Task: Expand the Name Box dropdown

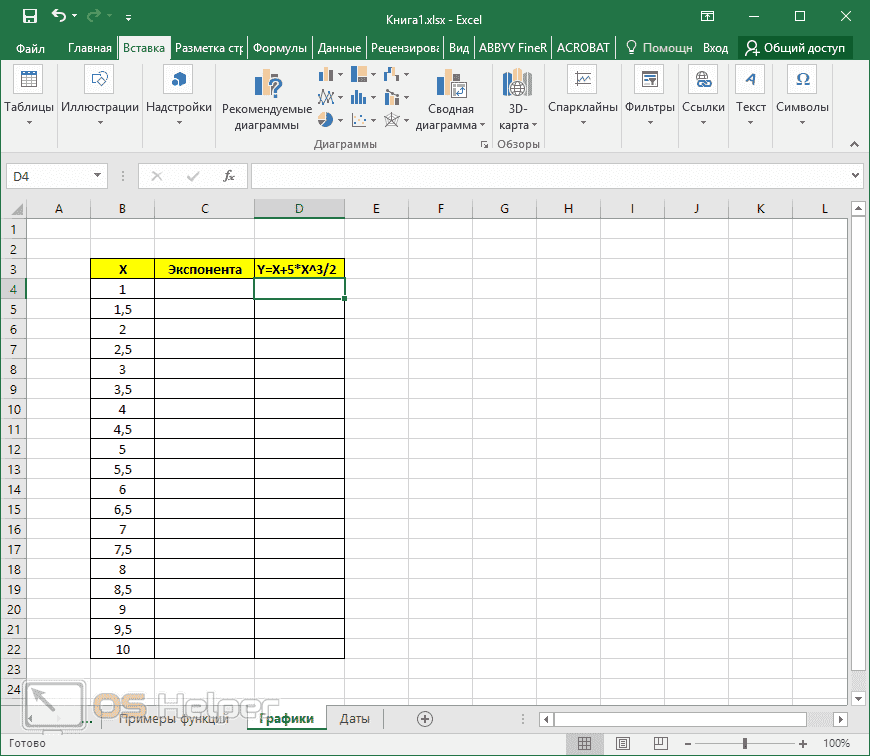Action: click(x=98, y=176)
